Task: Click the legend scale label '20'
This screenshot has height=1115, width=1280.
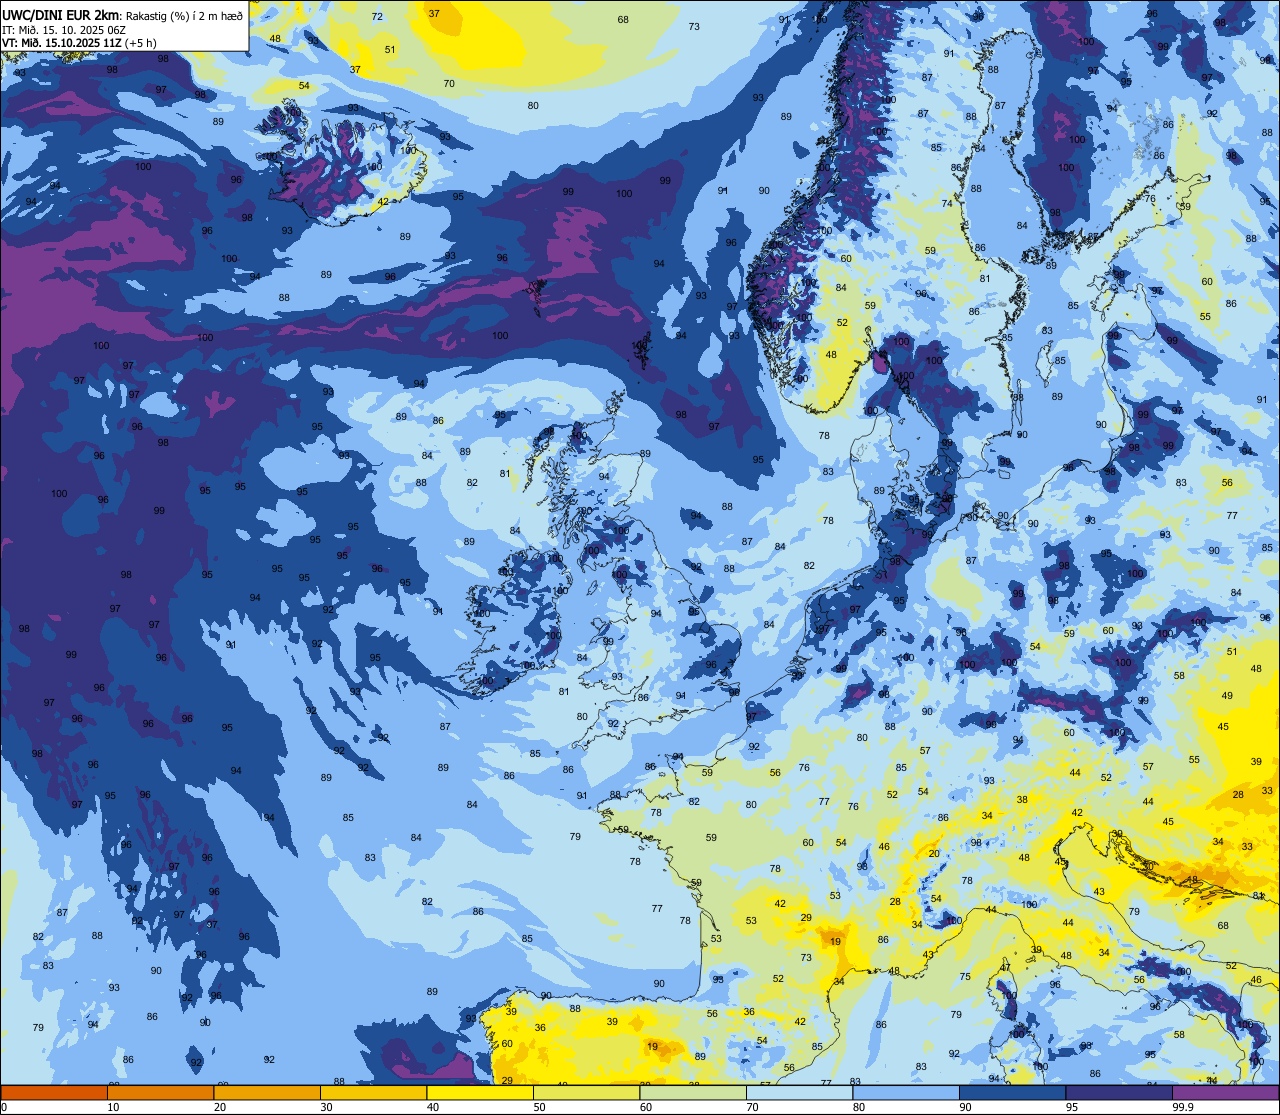Action: click(x=220, y=1107)
